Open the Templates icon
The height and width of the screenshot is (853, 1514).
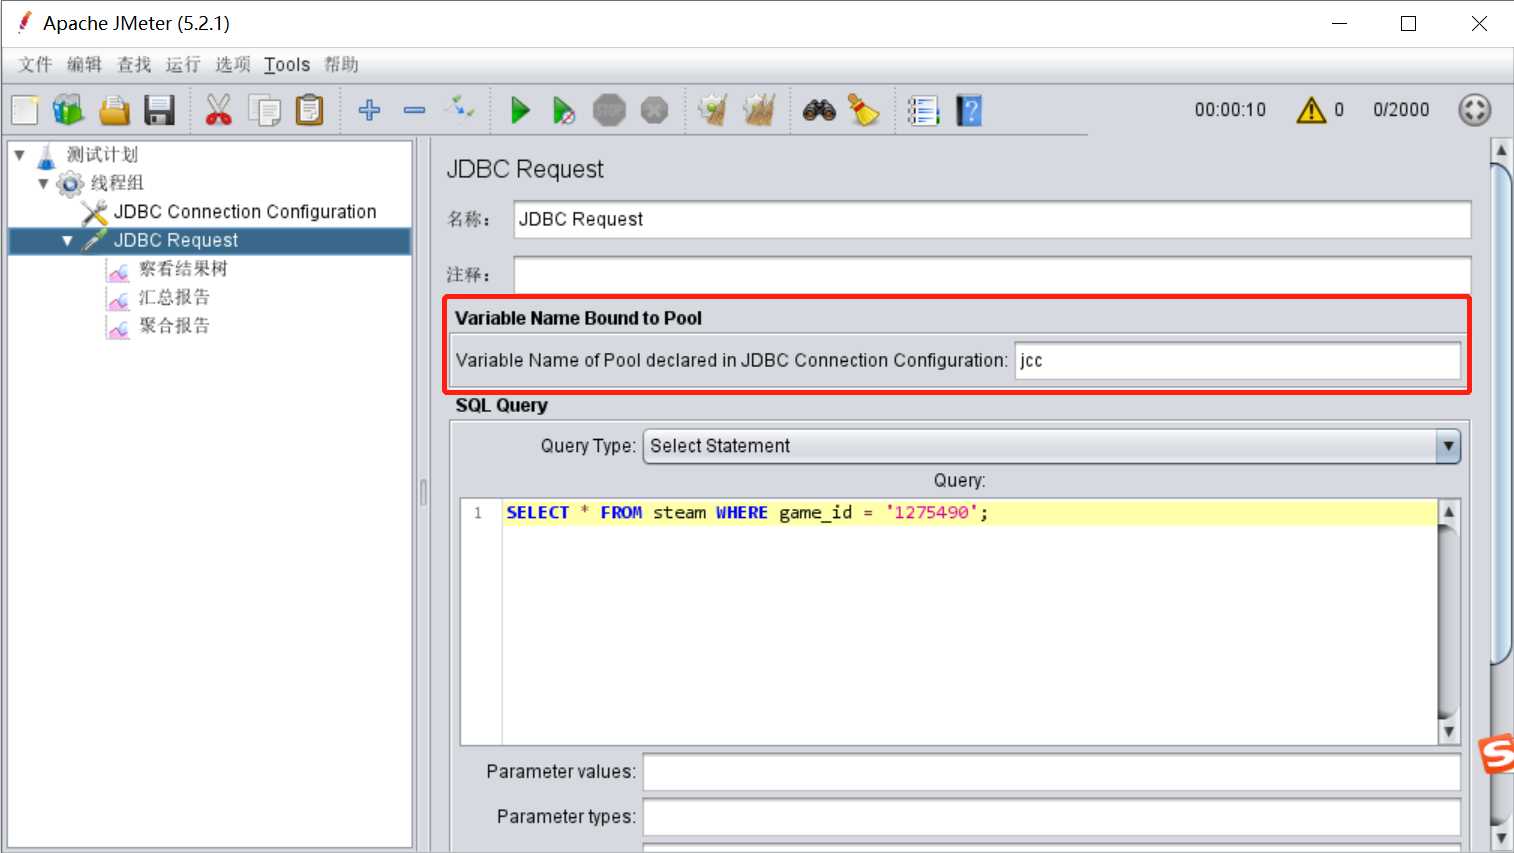(x=69, y=110)
